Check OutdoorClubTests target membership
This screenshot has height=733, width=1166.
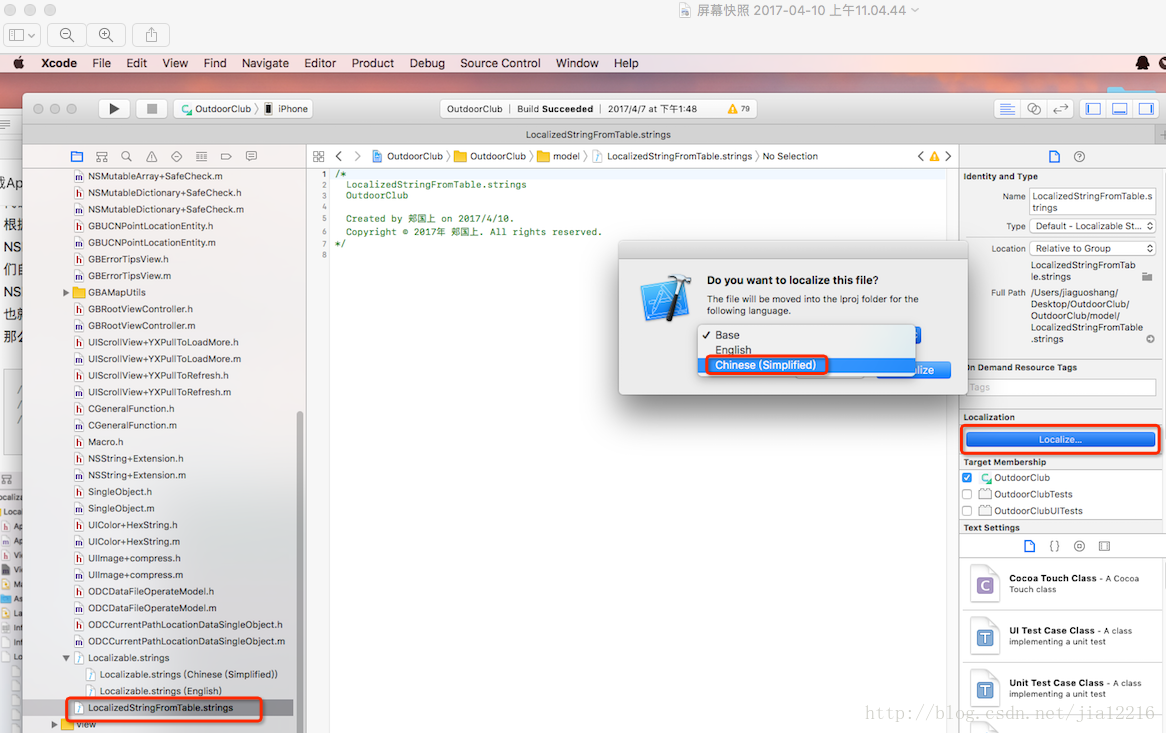point(967,494)
